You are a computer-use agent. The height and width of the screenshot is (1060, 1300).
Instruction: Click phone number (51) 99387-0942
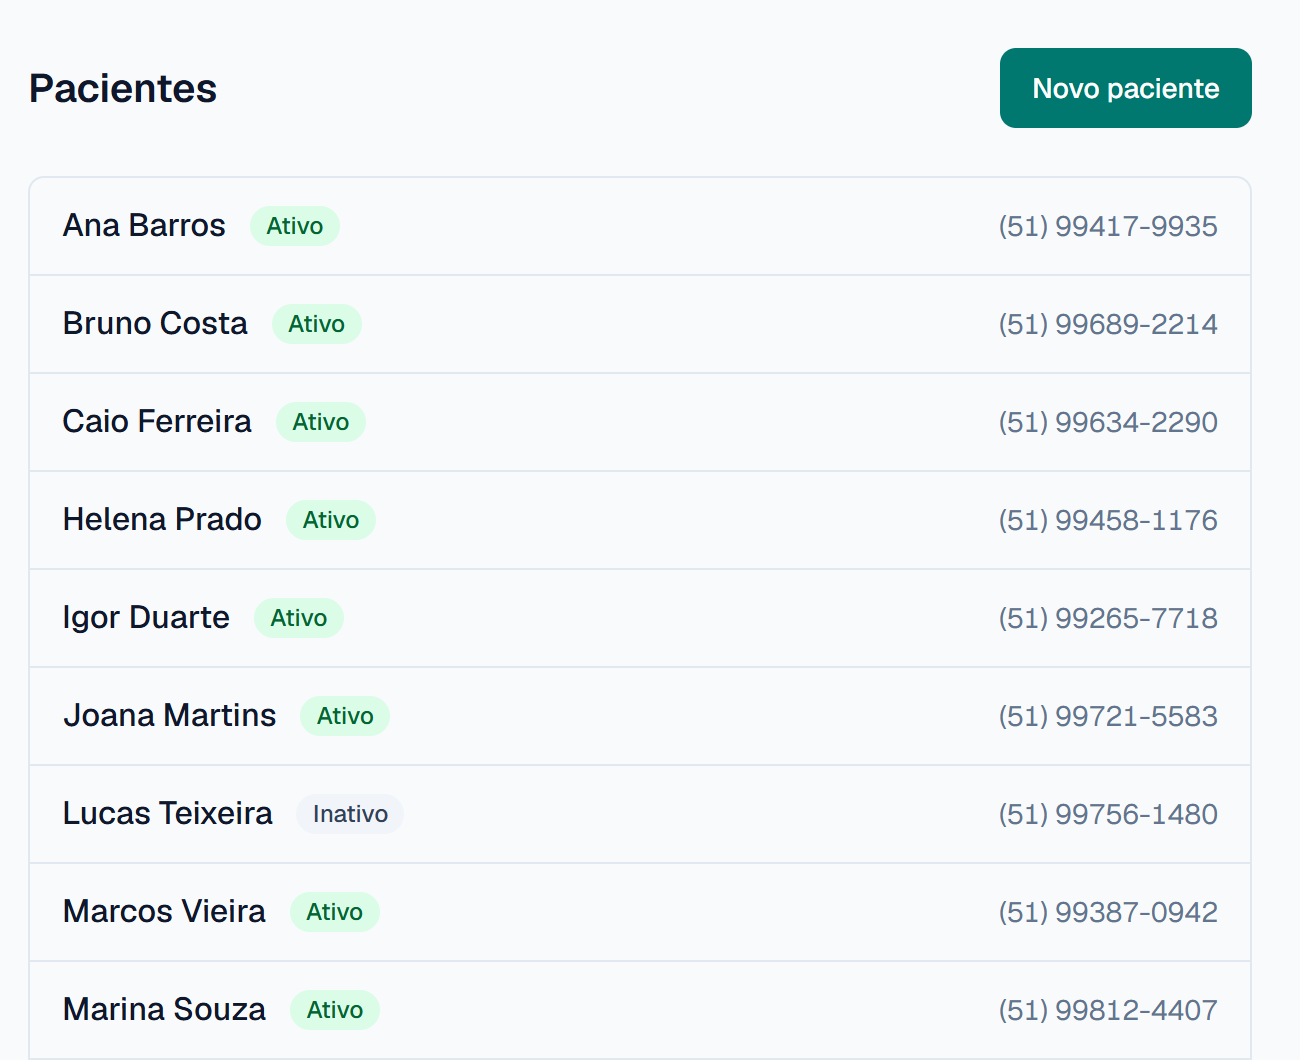pyautogui.click(x=1108, y=912)
